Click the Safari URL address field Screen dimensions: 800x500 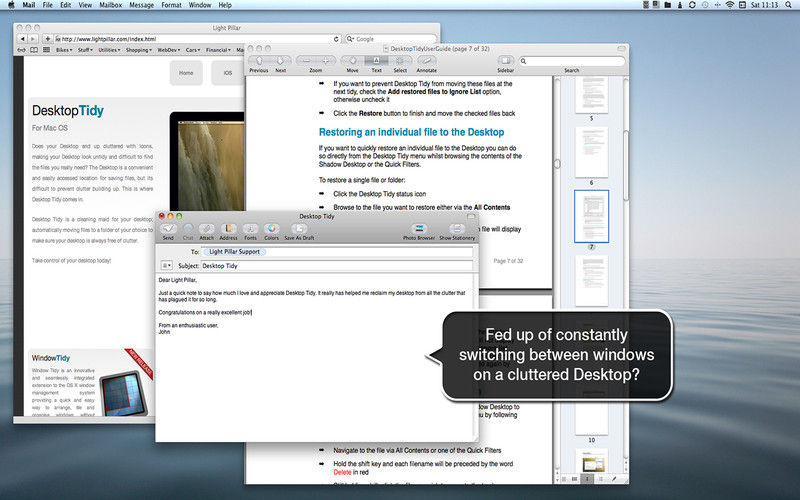196,39
